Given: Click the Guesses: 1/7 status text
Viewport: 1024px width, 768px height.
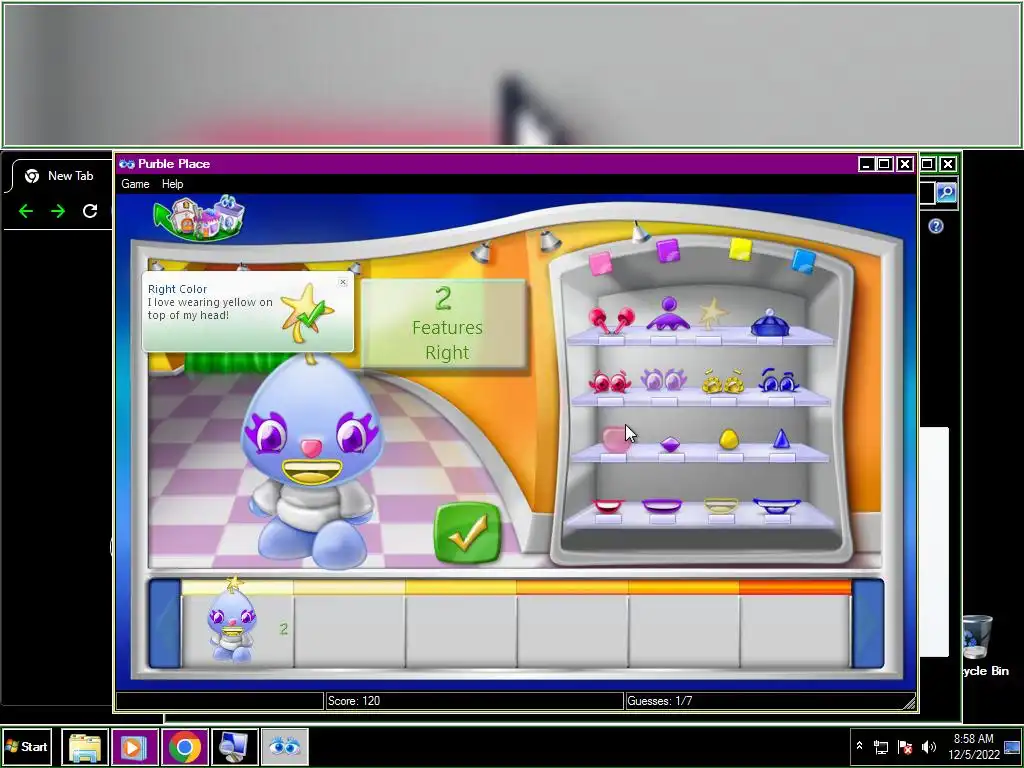Looking at the screenshot, I should tap(659, 701).
